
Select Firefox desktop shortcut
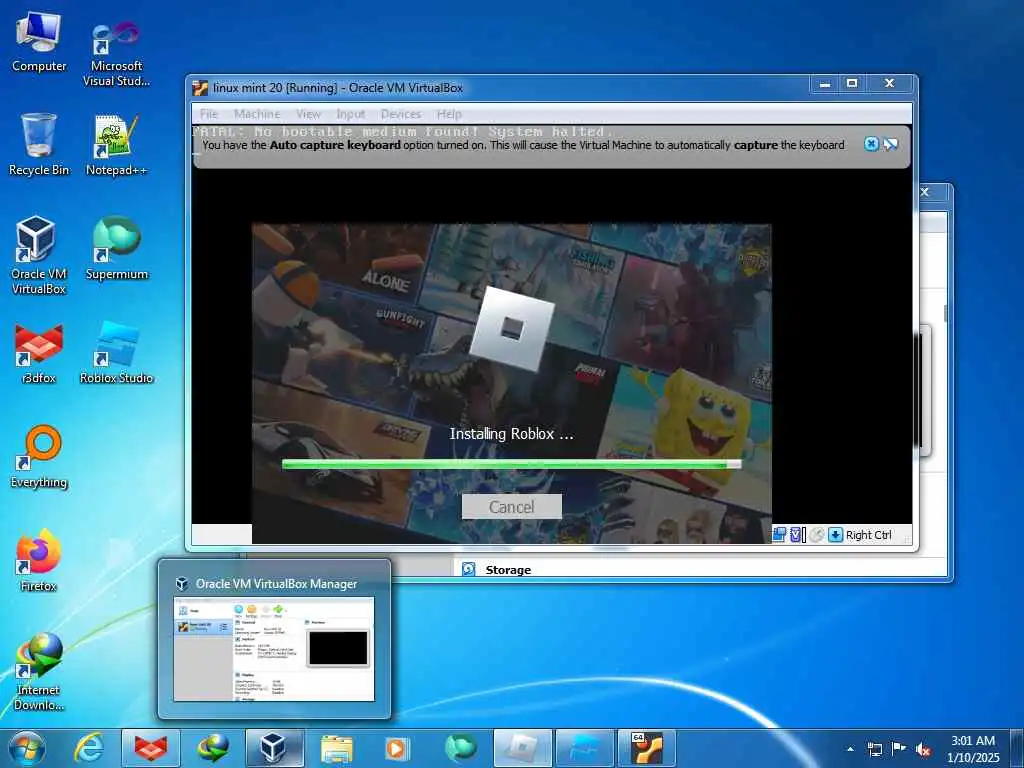39,560
